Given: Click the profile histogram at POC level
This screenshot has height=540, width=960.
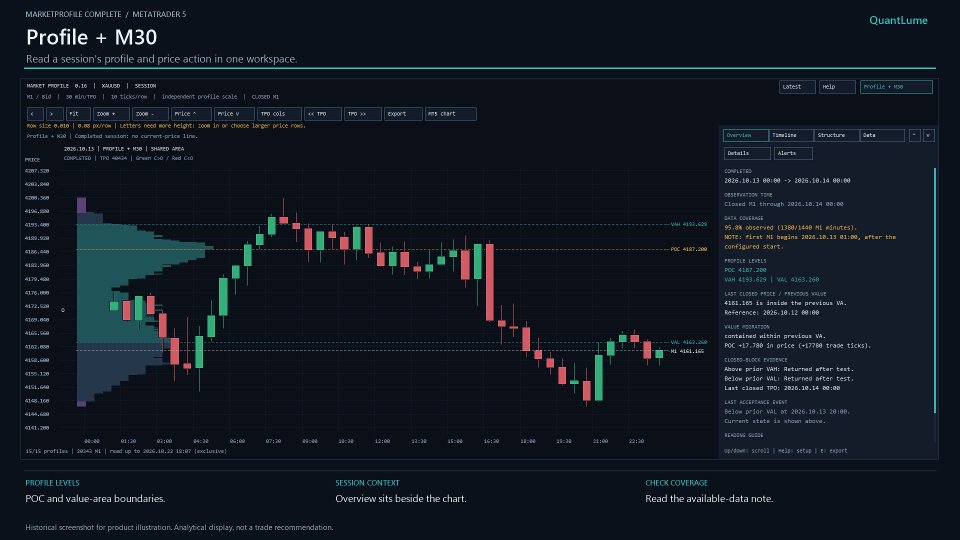Looking at the screenshot, I should point(144,249).
